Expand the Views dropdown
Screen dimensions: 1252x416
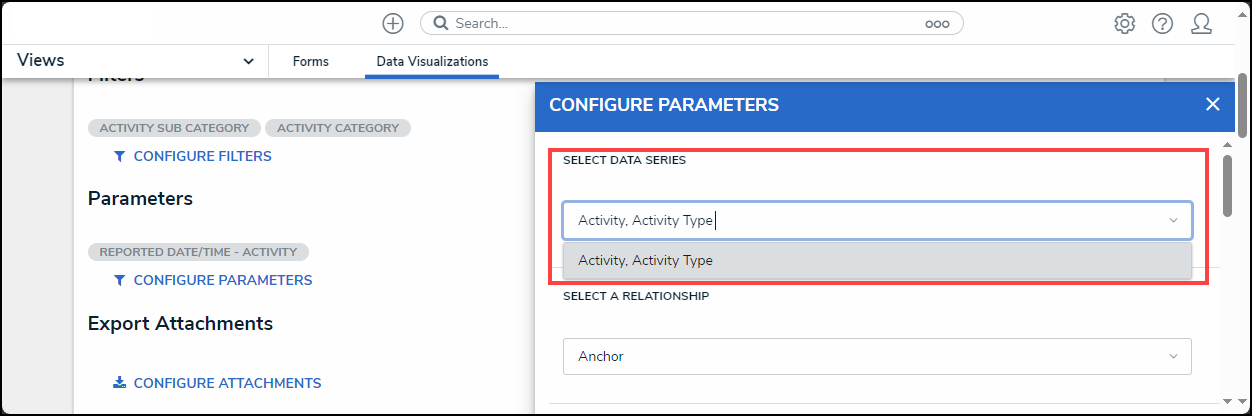click(248, 61)
